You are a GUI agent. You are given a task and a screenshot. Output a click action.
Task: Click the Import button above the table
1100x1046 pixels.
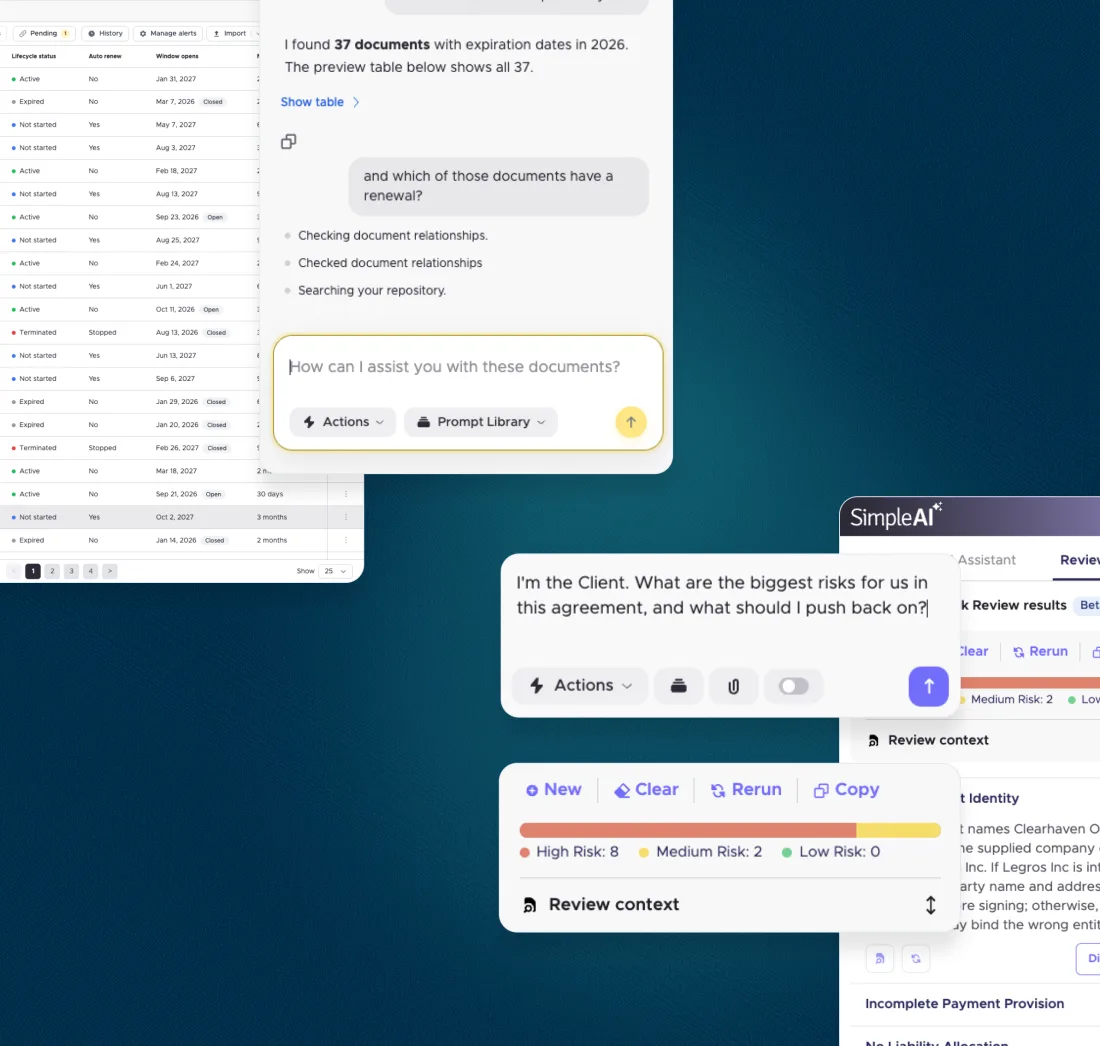[230, 33]
